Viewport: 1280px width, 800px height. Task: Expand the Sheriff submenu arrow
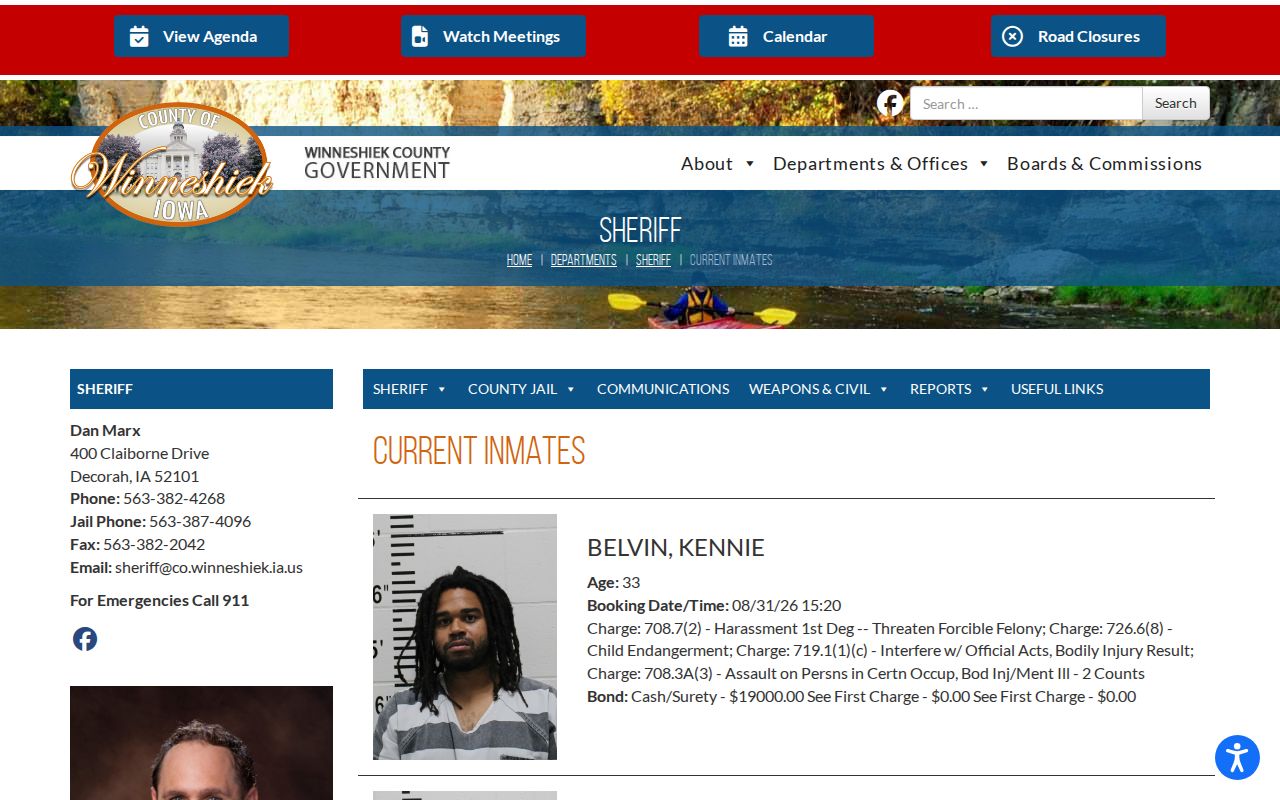(x=442, y=390)
